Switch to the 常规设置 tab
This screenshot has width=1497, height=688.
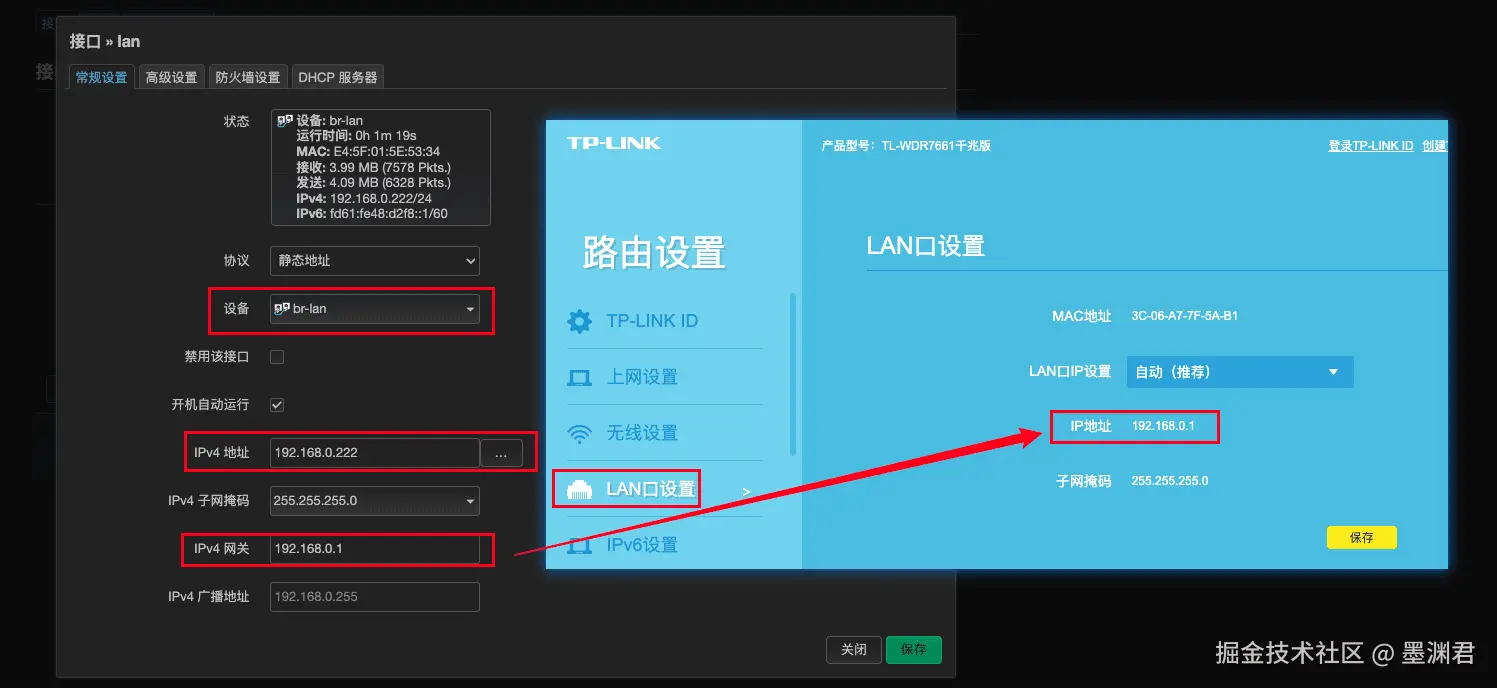(102, 77)
